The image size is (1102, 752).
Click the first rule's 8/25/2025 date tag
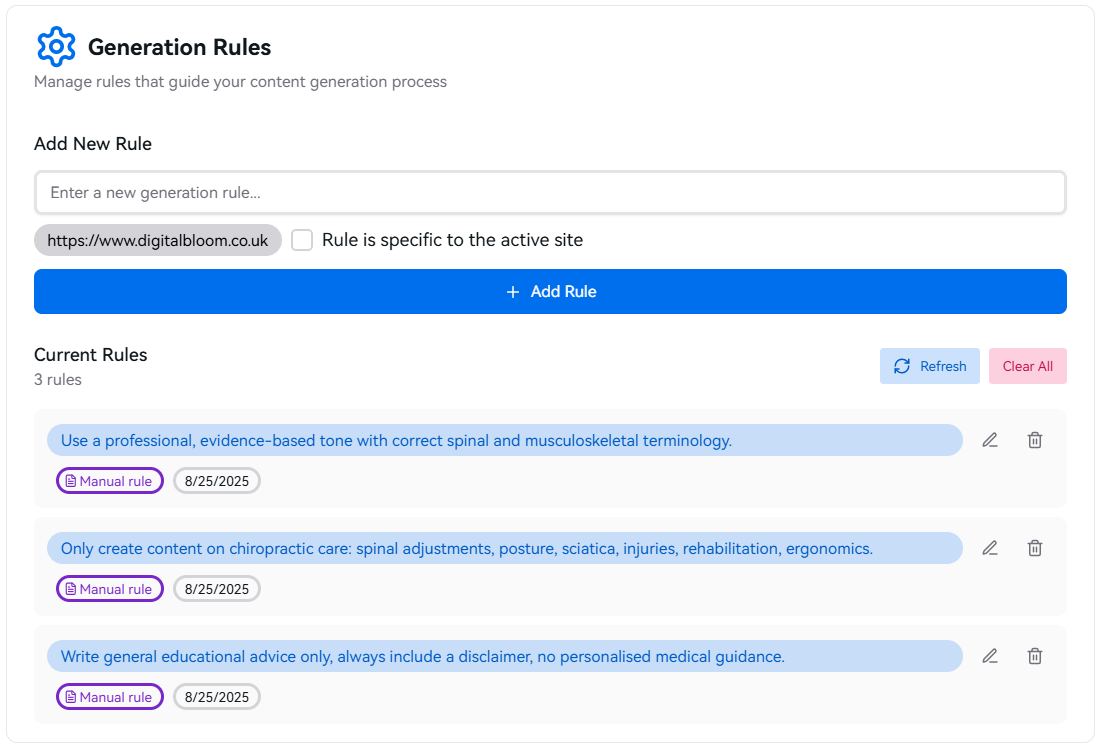217,481
